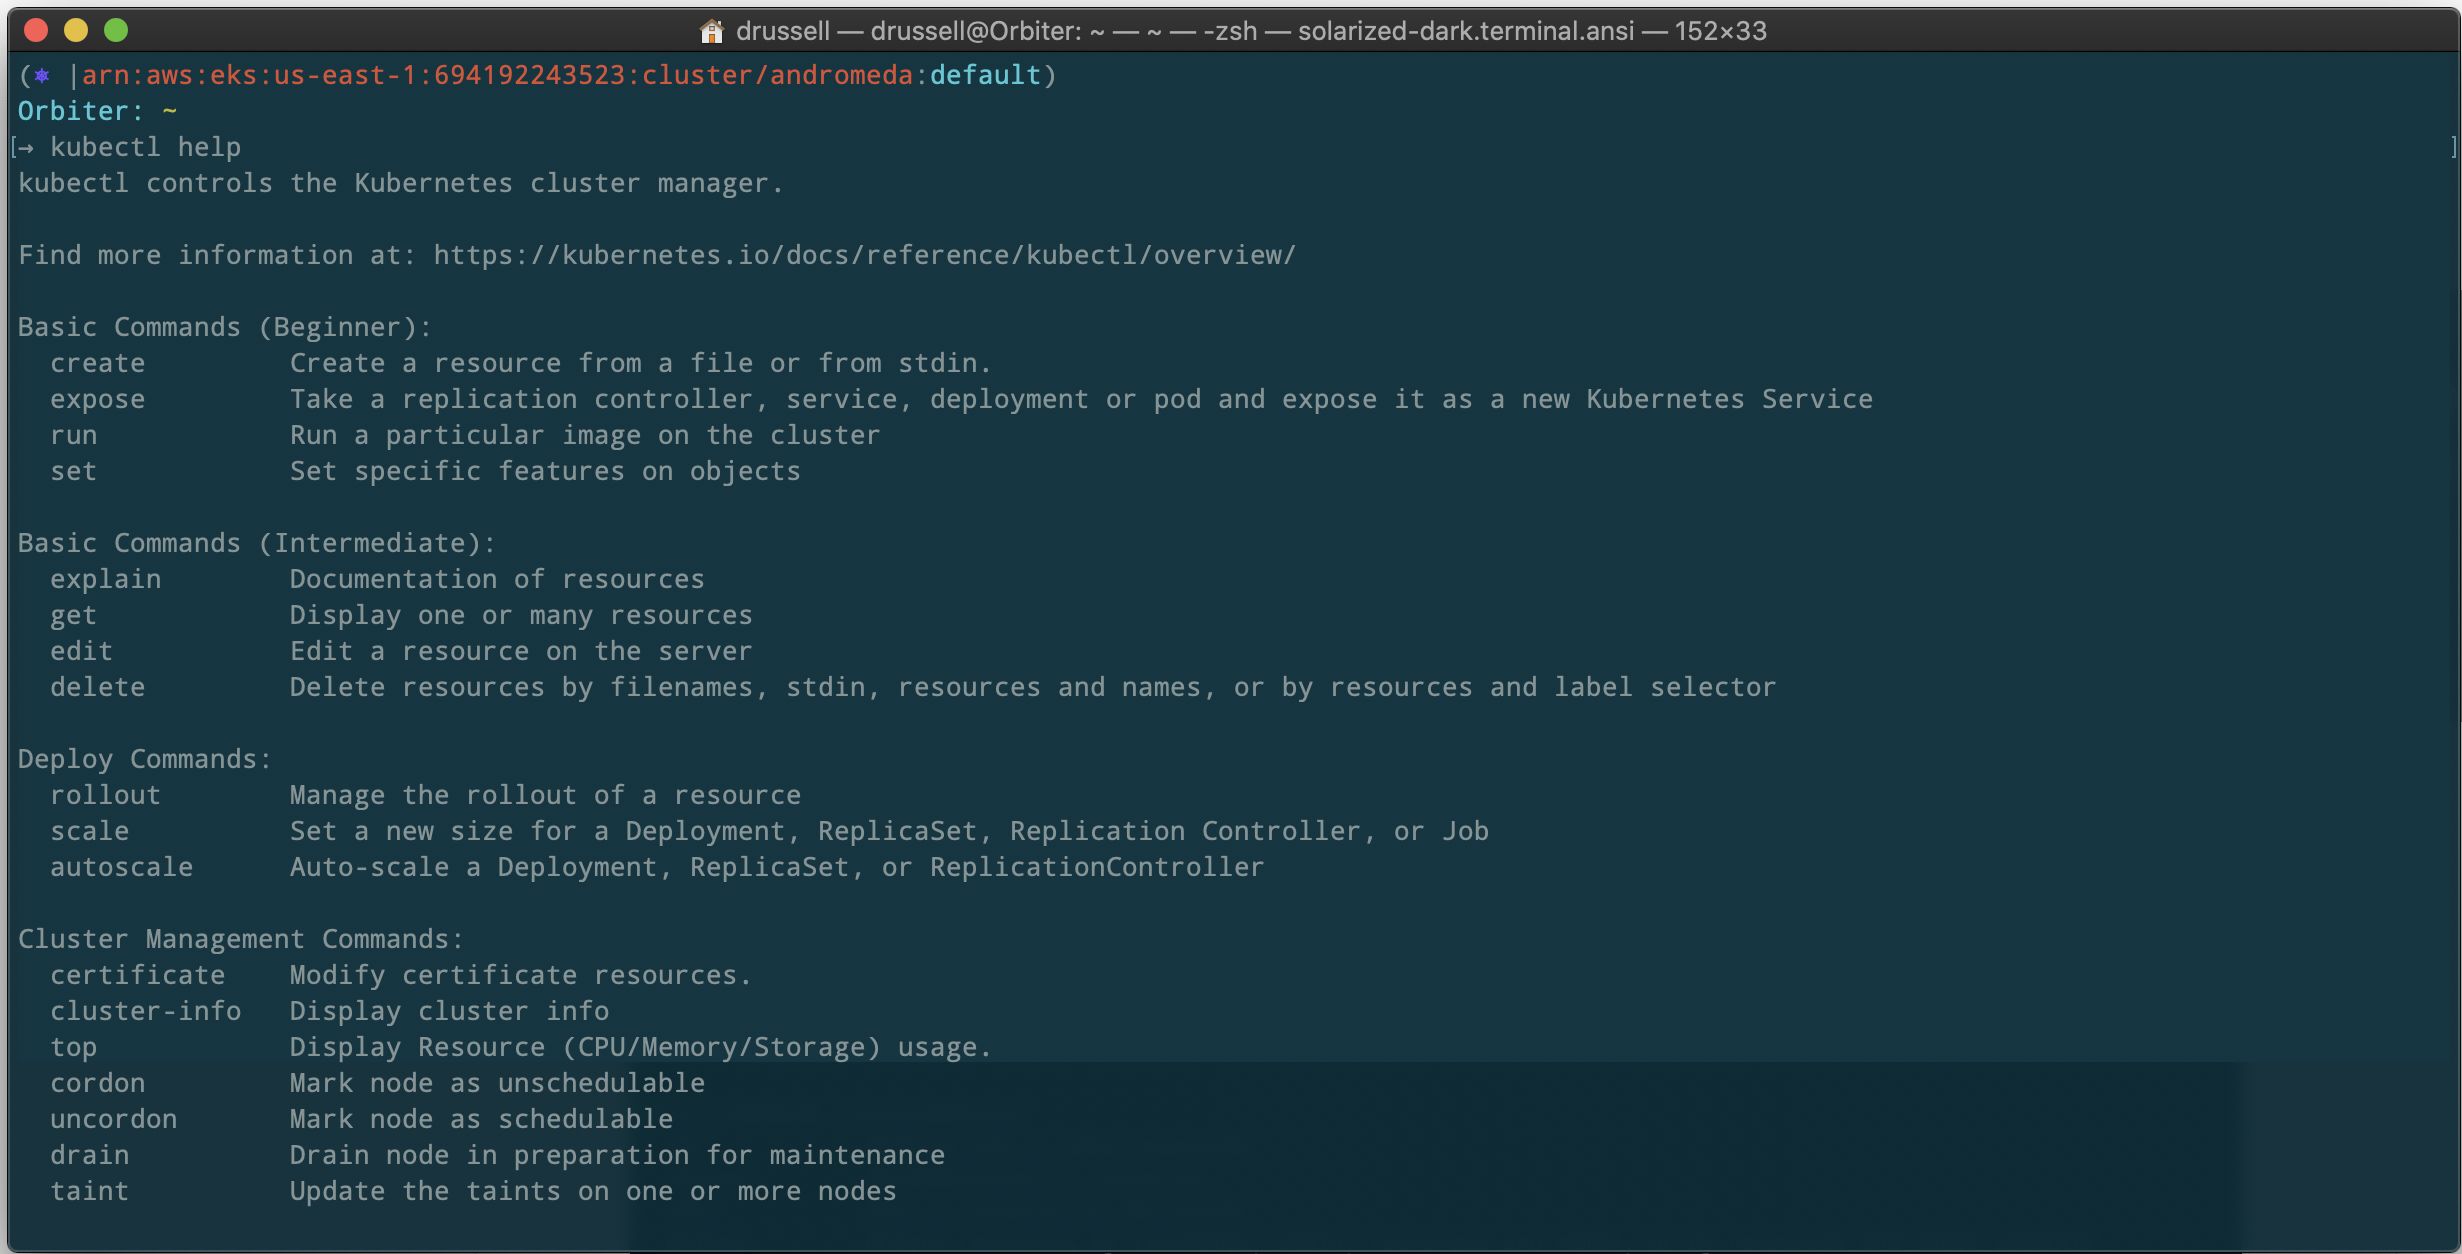Image resolution: width=2462 pixels, height=1254 pixels.
Task: Close the terminal window with red button
Action: click(36, 30)
